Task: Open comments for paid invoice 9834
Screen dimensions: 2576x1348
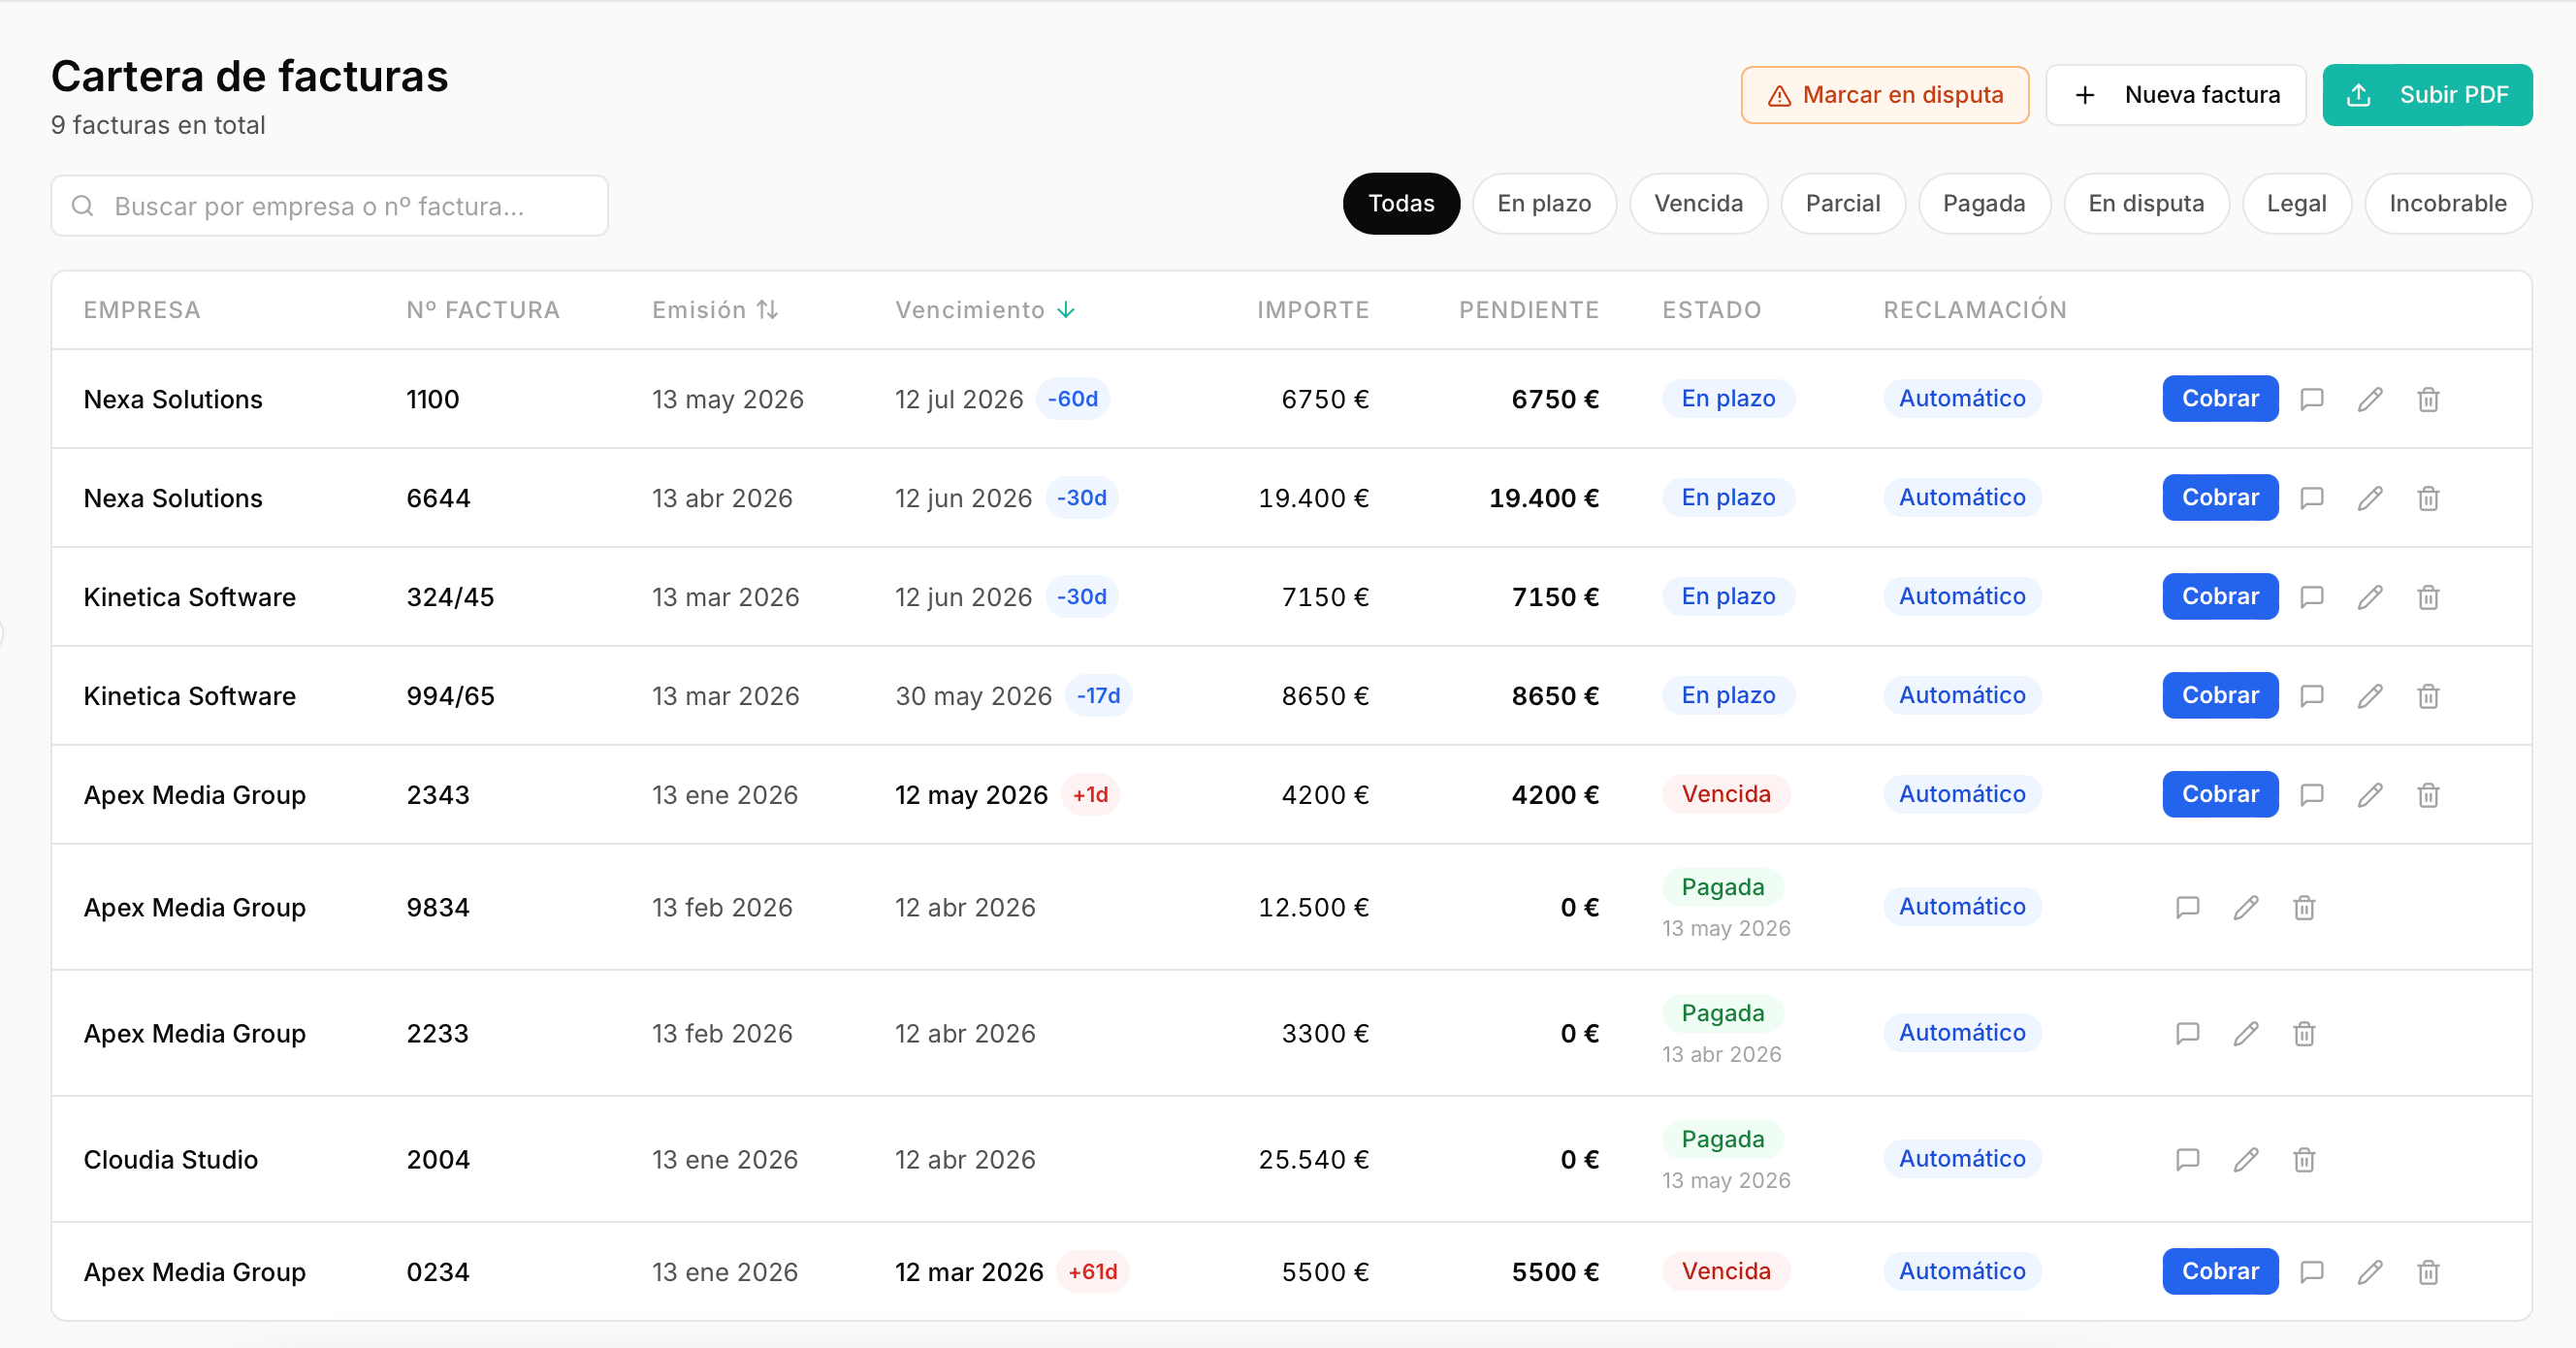Action: (x=2187, y=907)
